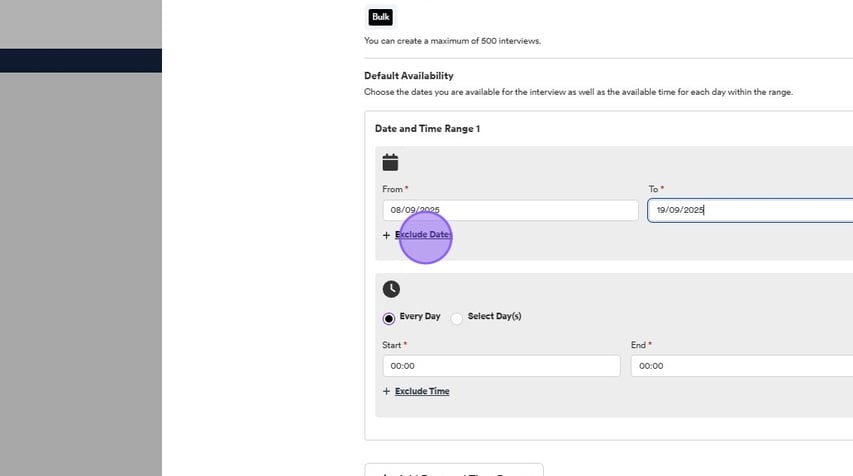Click the maximum of 500 interviews notice
This screenshot has width=853, height=476.
click(452, 41)
